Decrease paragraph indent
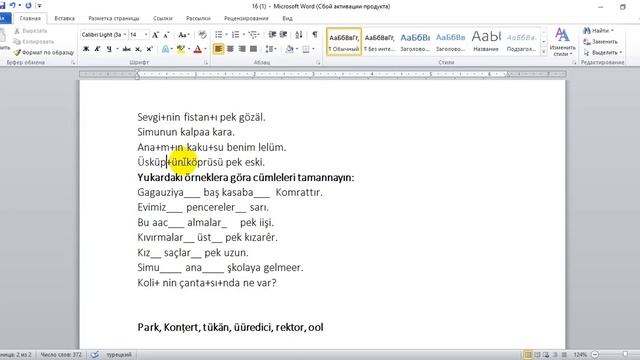640x360 pixels. point(272,35)
